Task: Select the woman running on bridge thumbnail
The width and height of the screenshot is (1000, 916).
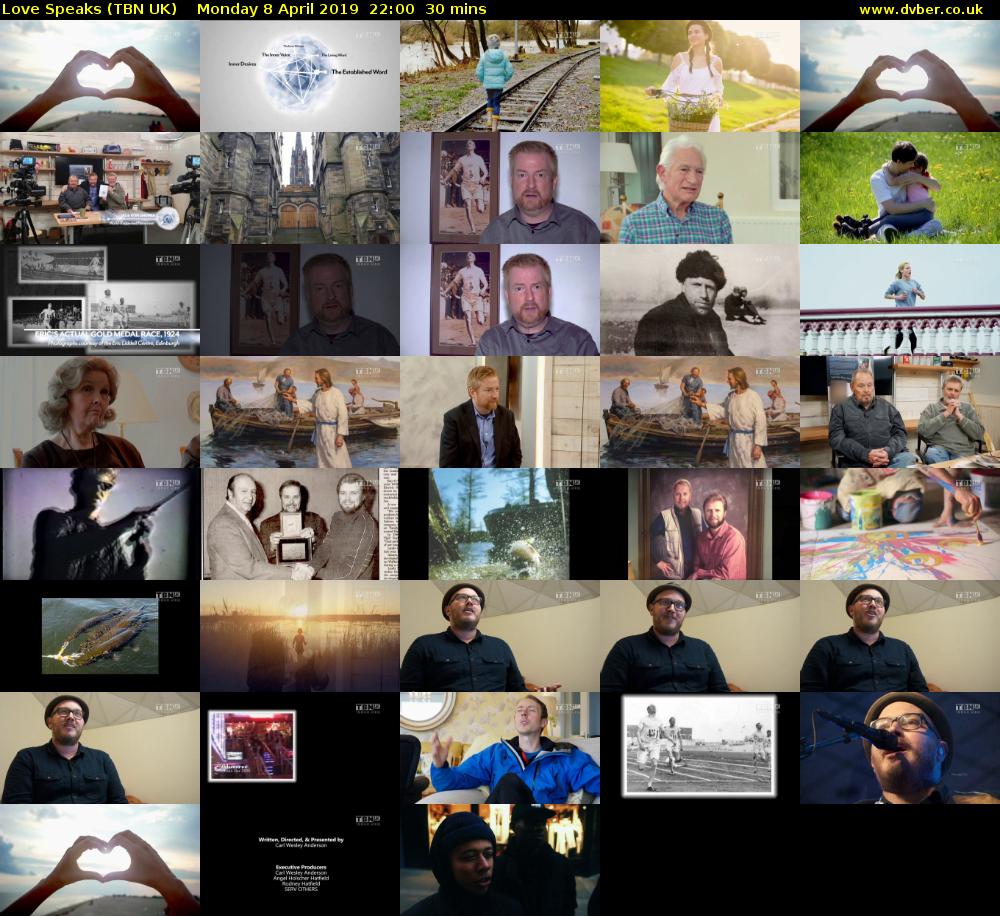Action: coord(899,300)
